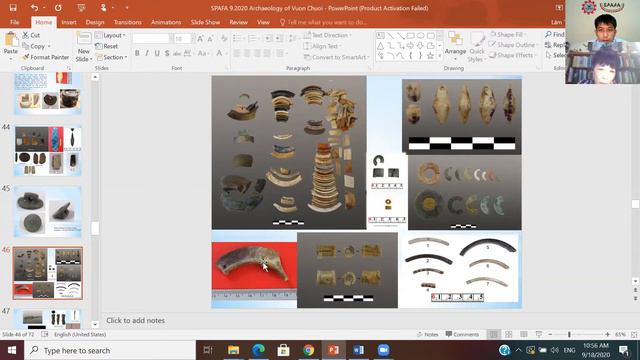
Task: Click Find in the Editing group
Action: 554,34
